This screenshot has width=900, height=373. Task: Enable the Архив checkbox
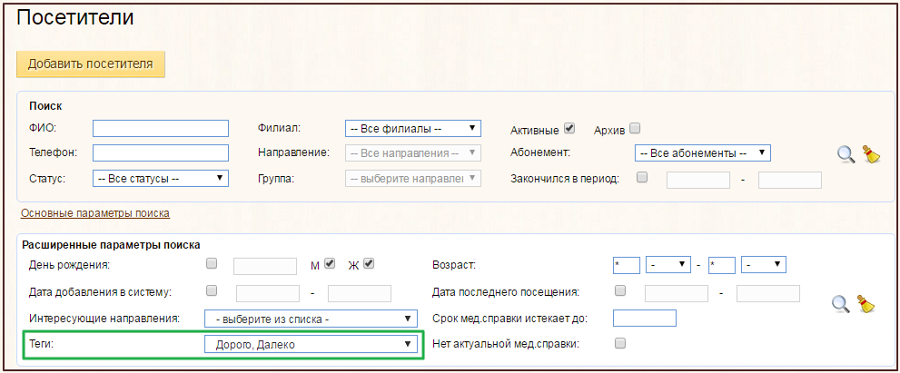(635, 129)
